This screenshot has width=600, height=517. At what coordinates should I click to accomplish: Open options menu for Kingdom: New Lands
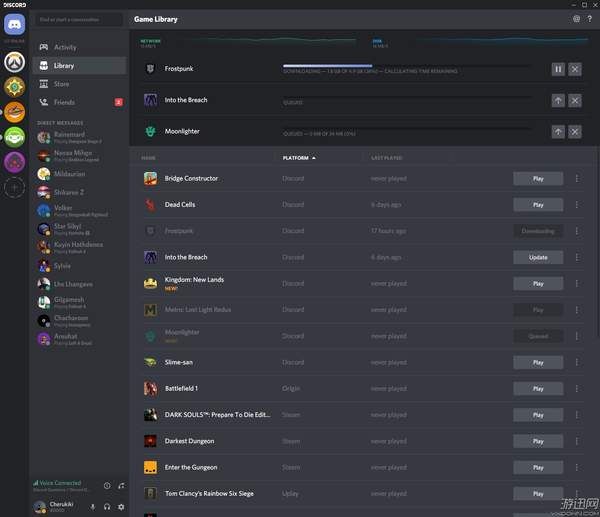tap(577, 284)
